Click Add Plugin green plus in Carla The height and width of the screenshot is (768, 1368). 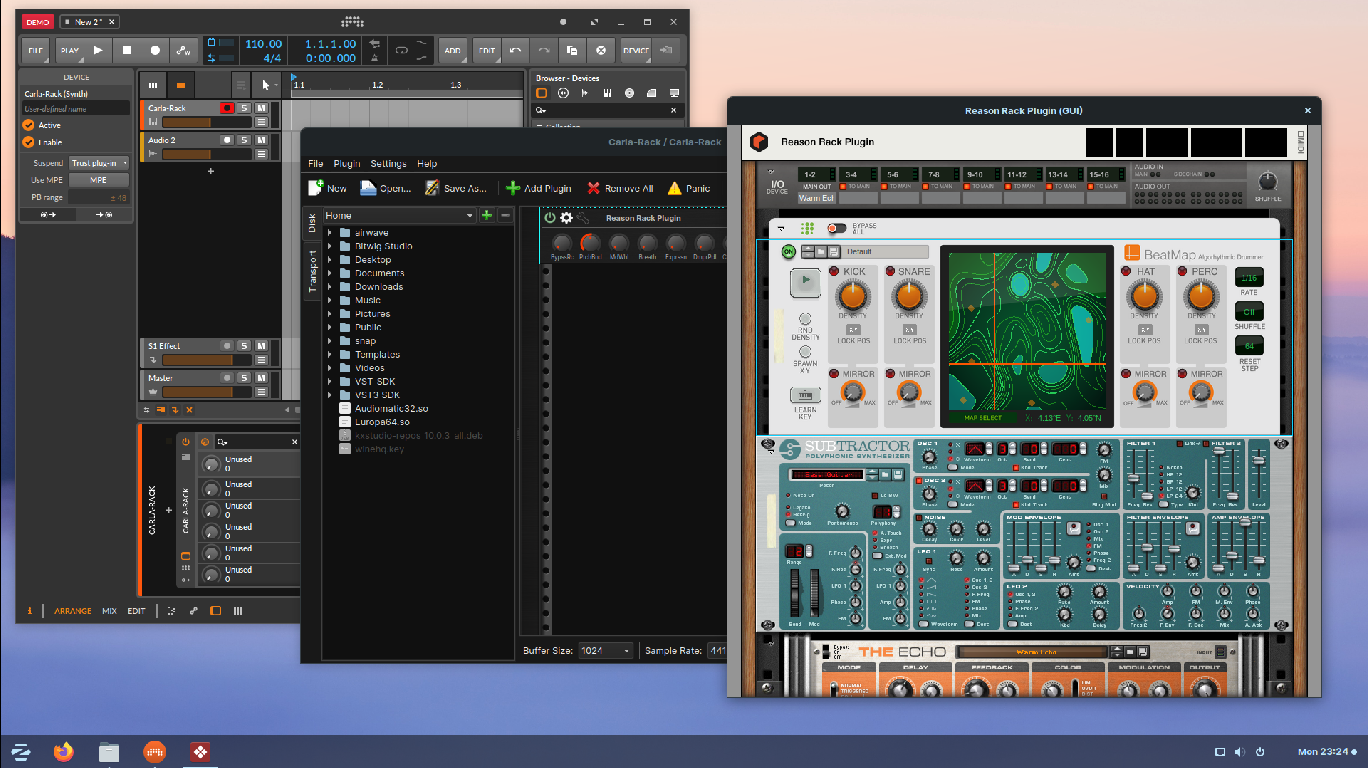(x=513, y=188)
